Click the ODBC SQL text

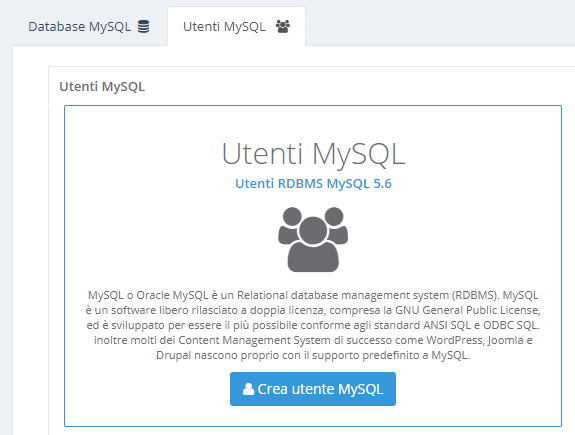[x=510, y=325]
